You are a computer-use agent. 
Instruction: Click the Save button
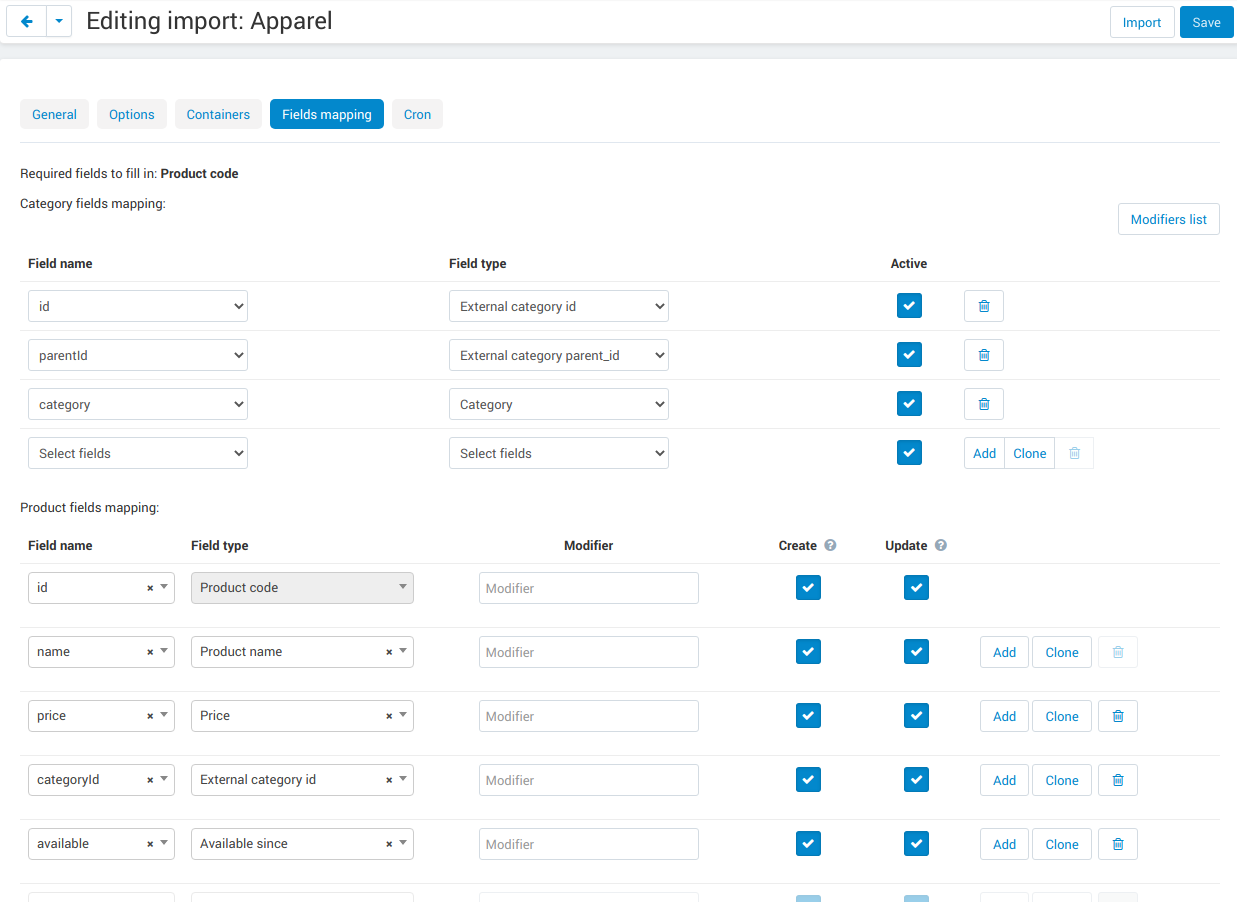click(x=1207, y=22)
